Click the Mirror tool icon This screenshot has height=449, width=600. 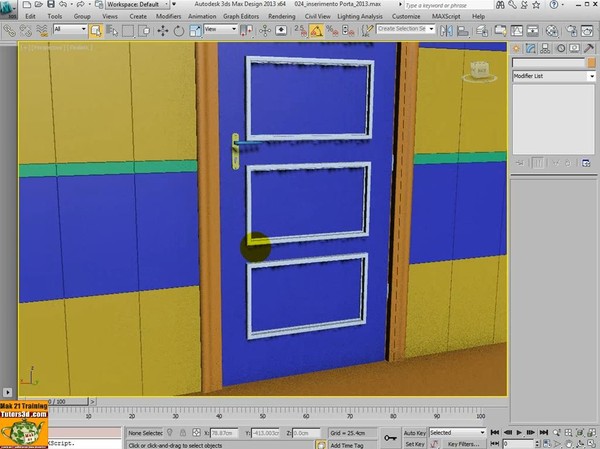coord(446,31)
